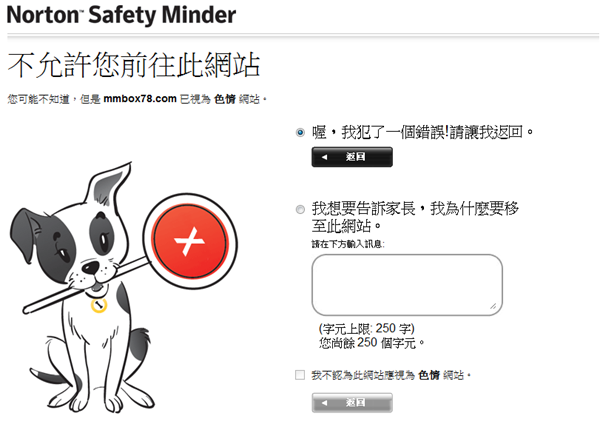600x430 pixels.
Task: Click the 不允許您前往此網站 heading
Action: click(134, 65)
